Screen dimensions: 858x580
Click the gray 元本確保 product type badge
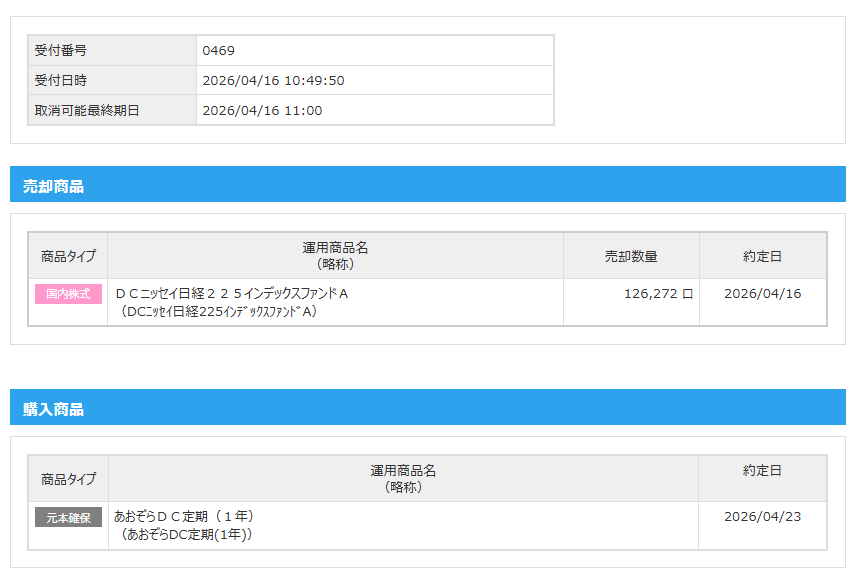(x=69, y=517)
